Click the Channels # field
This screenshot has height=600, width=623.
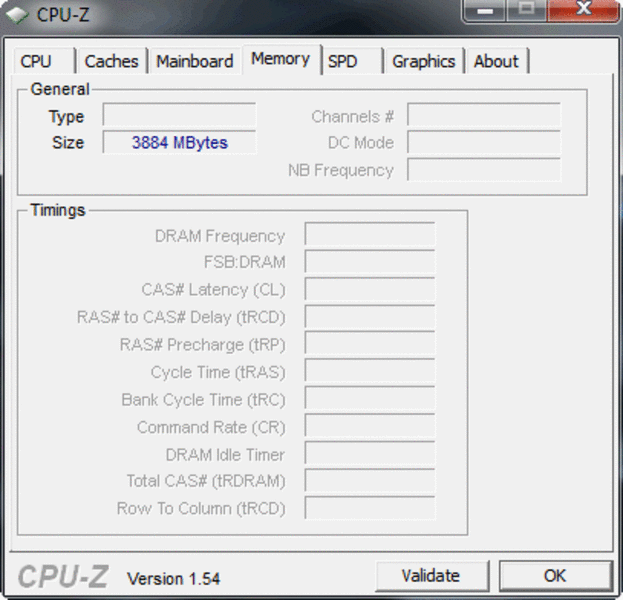coord(484,115)
